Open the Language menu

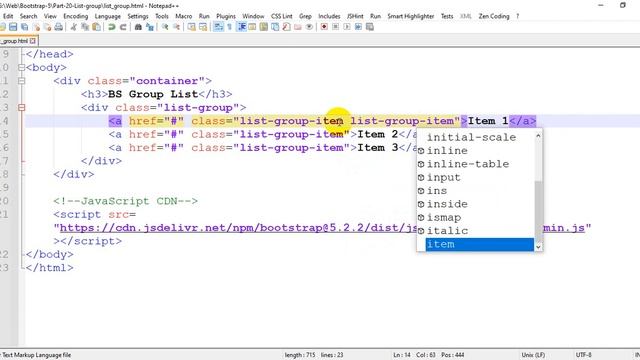[108, 16]
